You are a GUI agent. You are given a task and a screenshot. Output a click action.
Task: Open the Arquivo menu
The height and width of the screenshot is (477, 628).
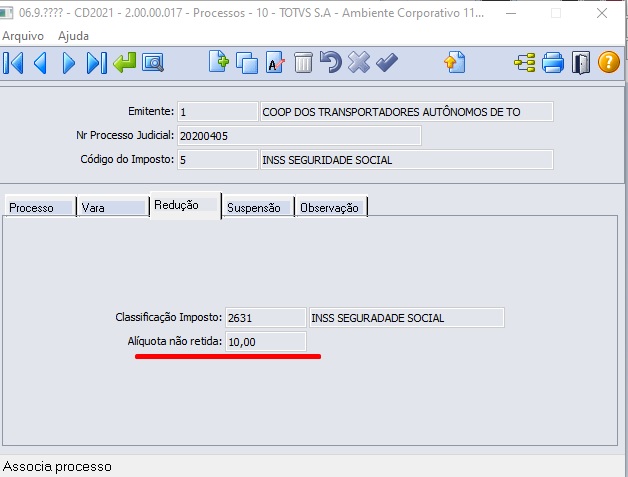23,36
